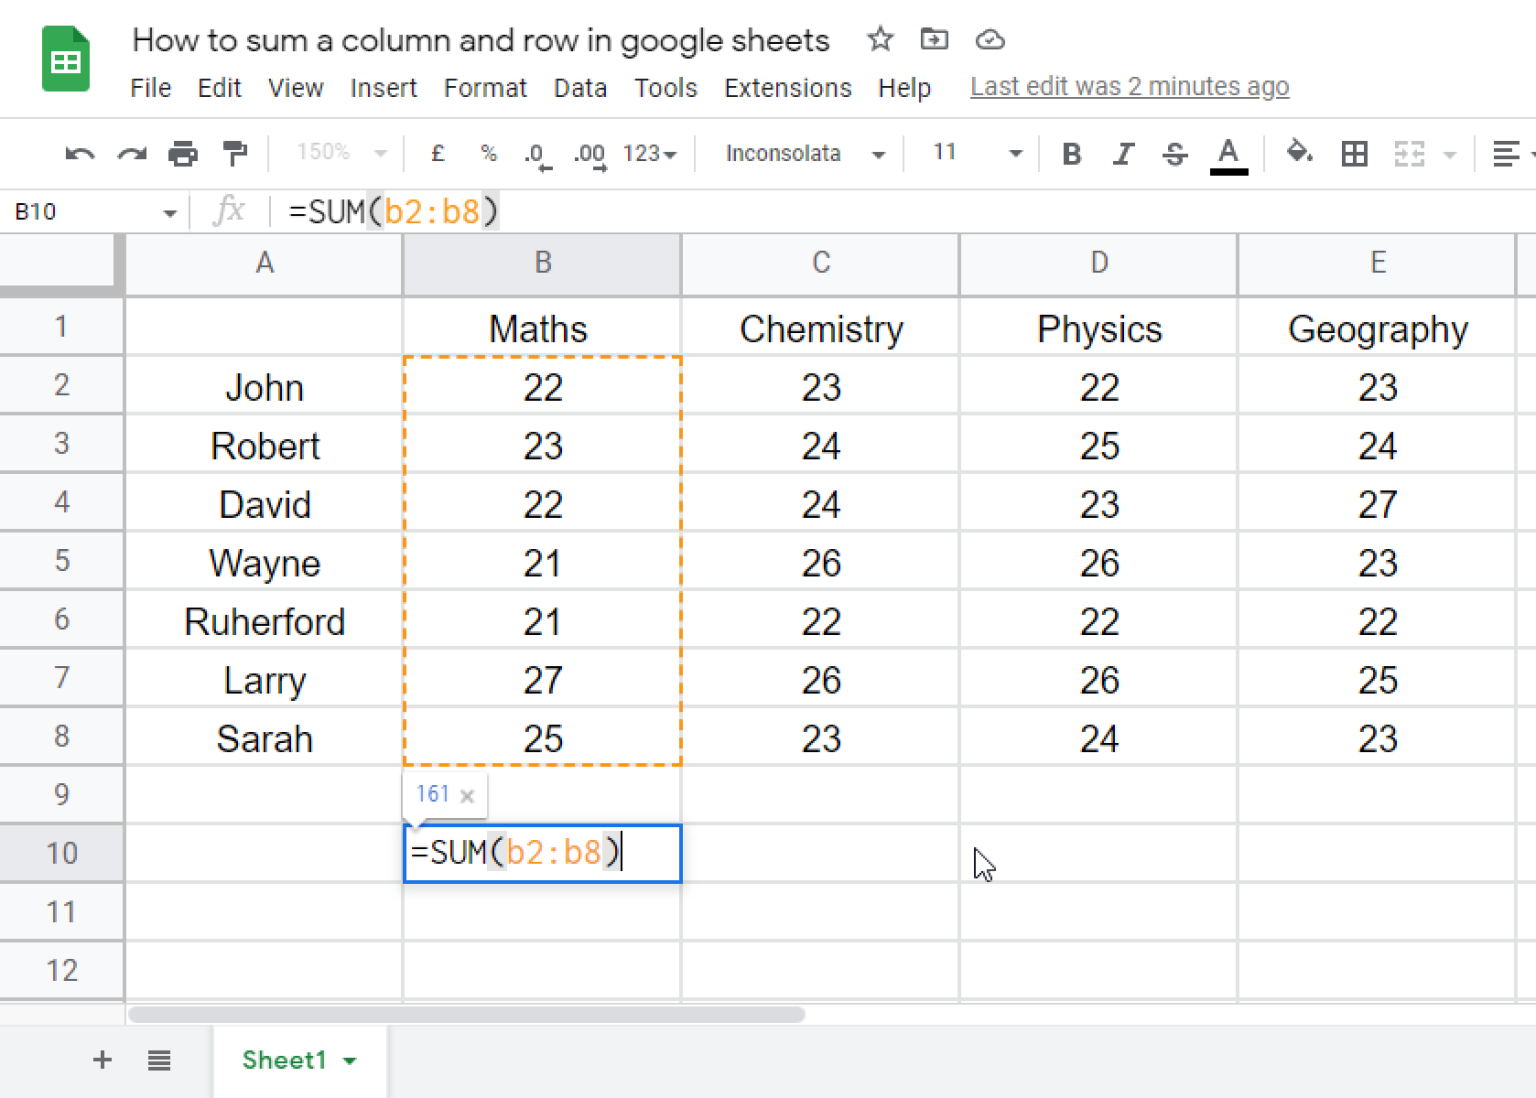Toggle Strikethrough formatting

pyautogui.click(x=1175, y=154)
